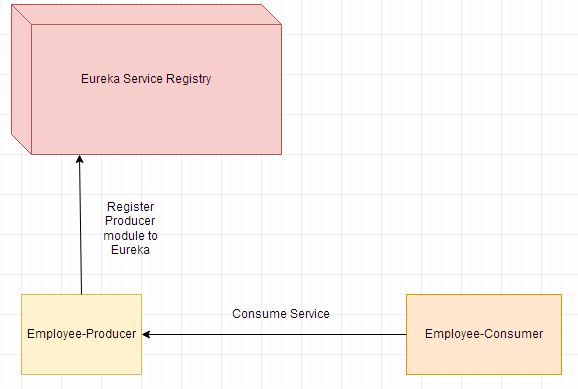Click the Eureka Service Registry label text
This screenshot has width=578, height=389.
(146, 79)
